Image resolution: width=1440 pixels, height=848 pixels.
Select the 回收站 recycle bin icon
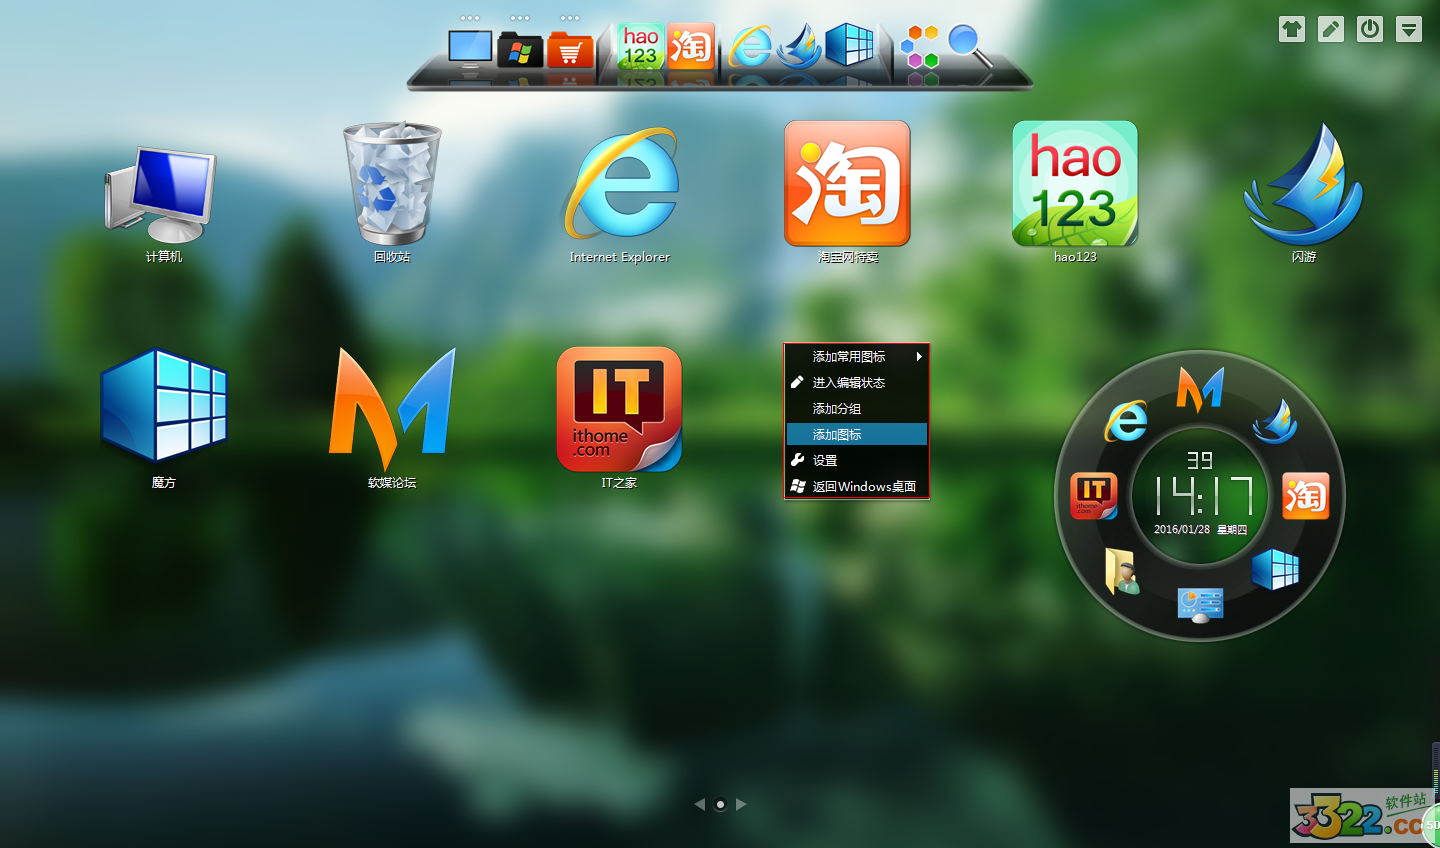point(392,192)
